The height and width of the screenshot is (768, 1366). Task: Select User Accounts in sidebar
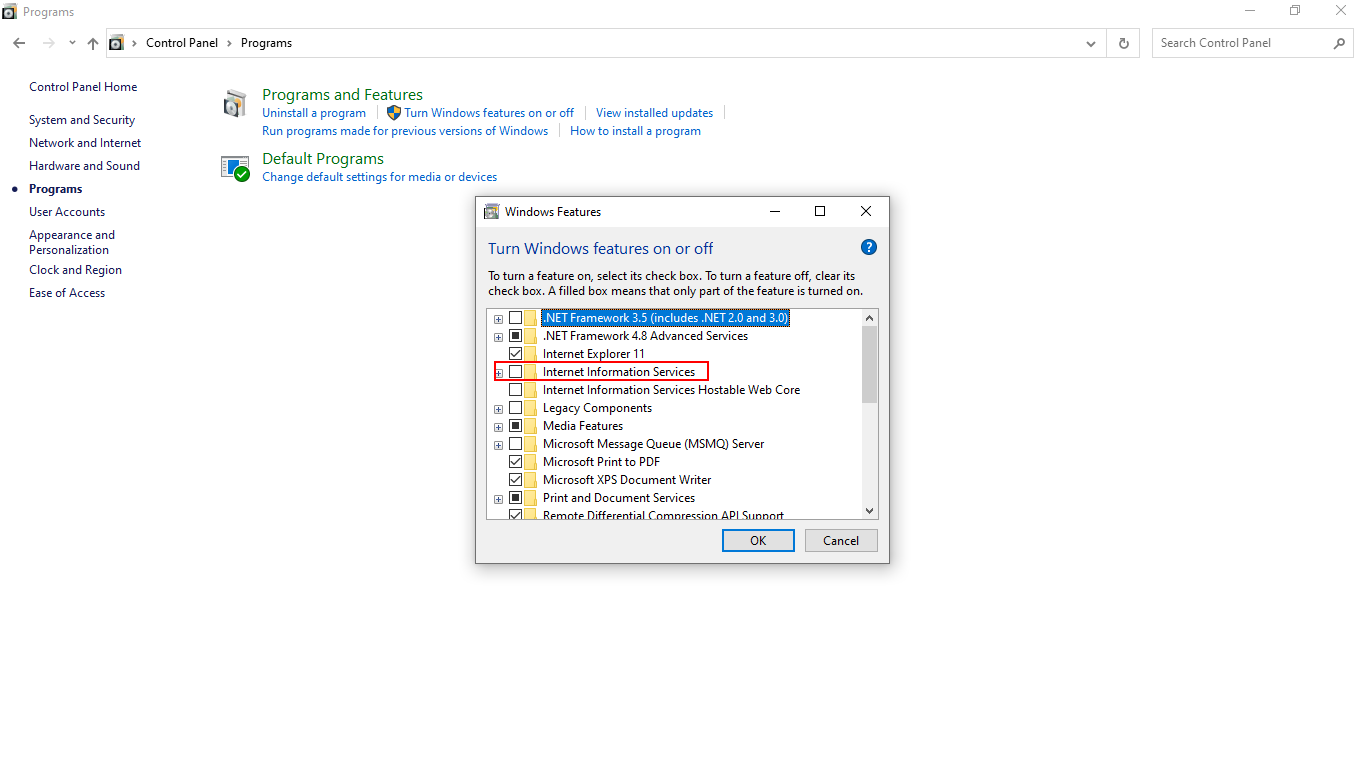click(67, 212)
